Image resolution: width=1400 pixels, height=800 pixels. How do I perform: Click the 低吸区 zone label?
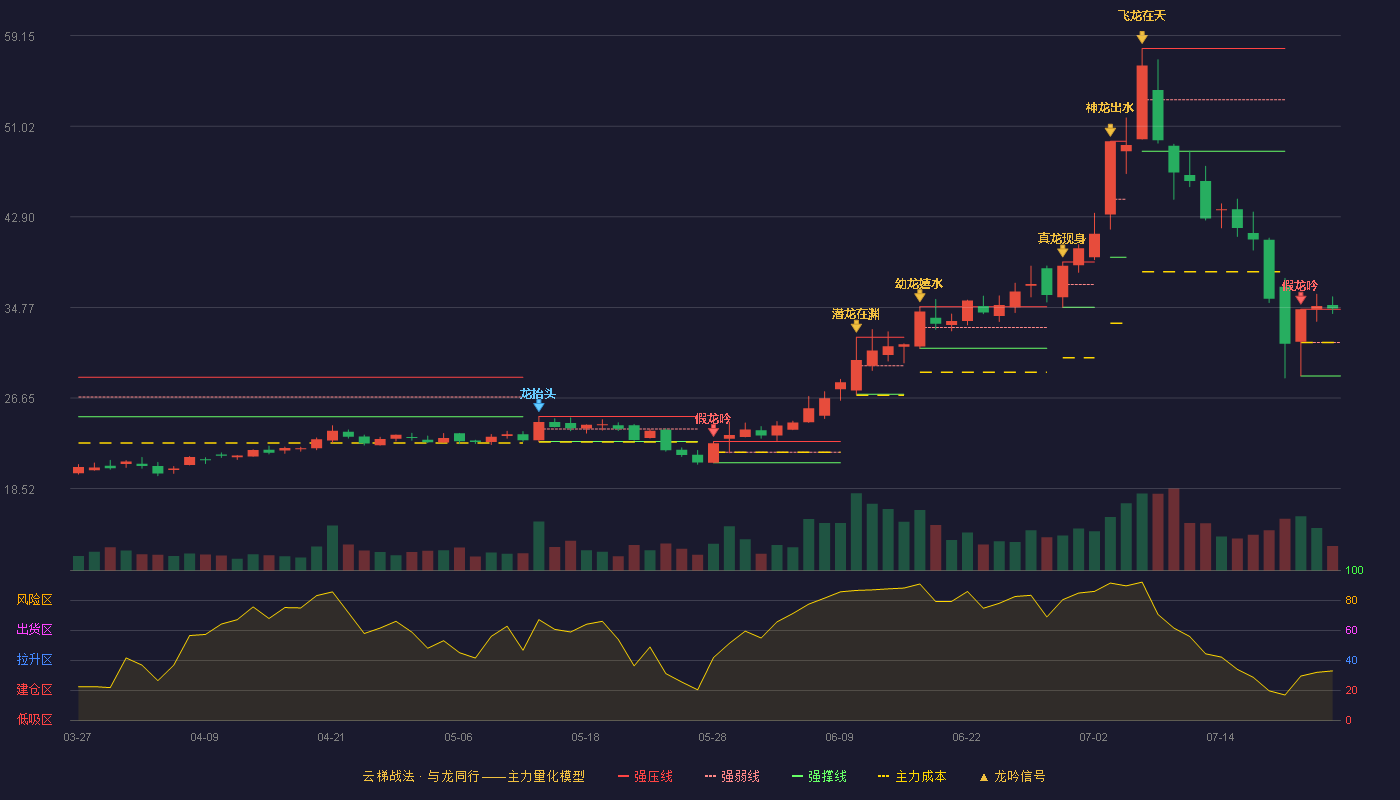point(34,719)
